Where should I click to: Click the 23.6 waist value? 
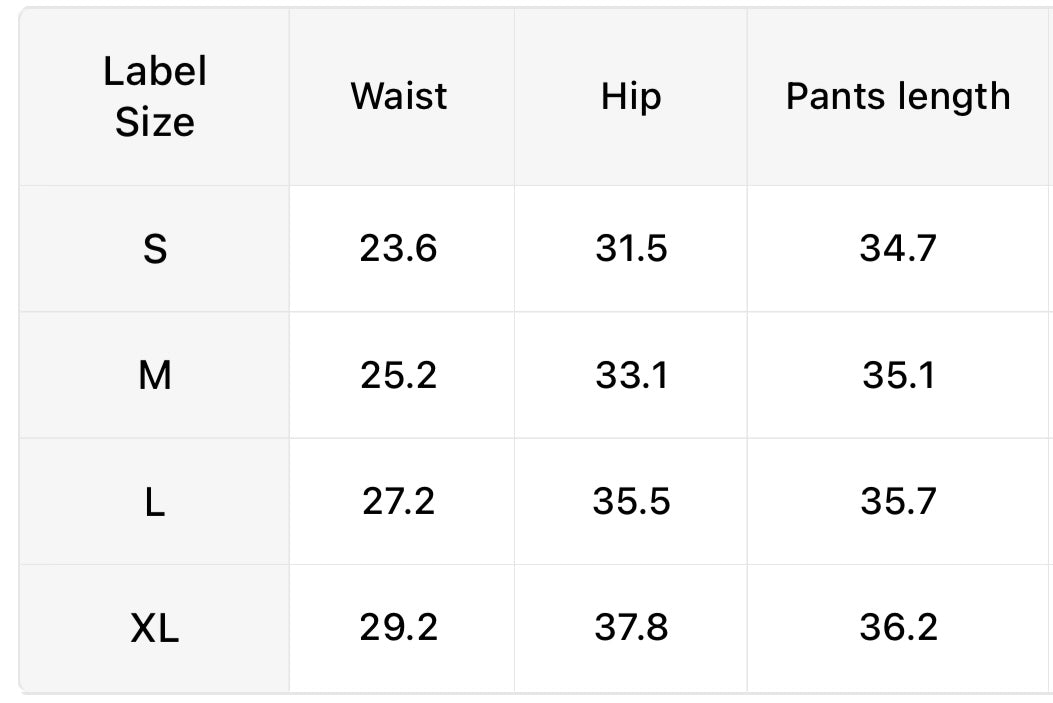coord(399,248)
